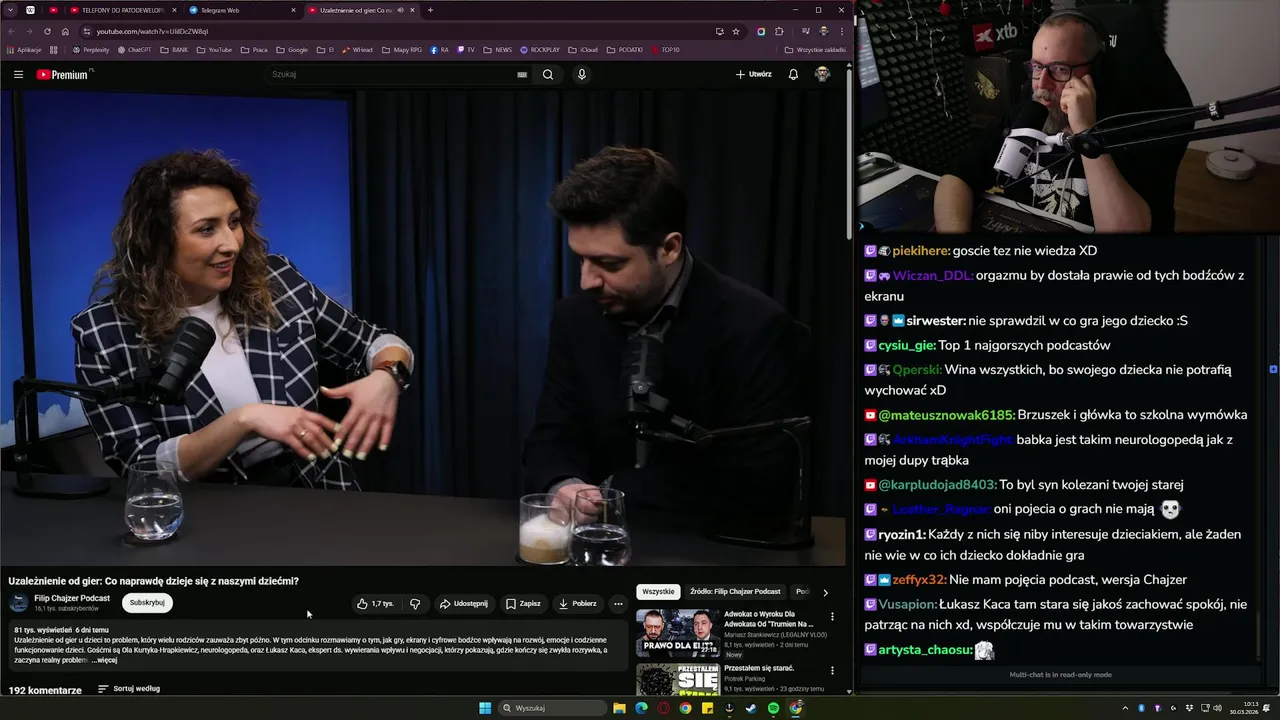Open the Perplexity bookmark

[90, 49]
